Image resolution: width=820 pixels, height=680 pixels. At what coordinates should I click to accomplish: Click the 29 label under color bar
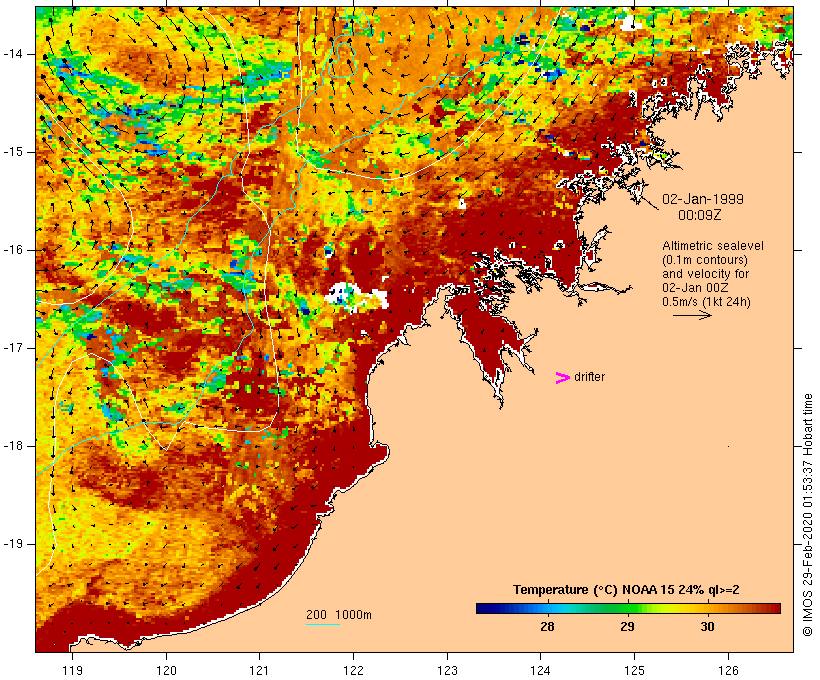coord(627,626)
